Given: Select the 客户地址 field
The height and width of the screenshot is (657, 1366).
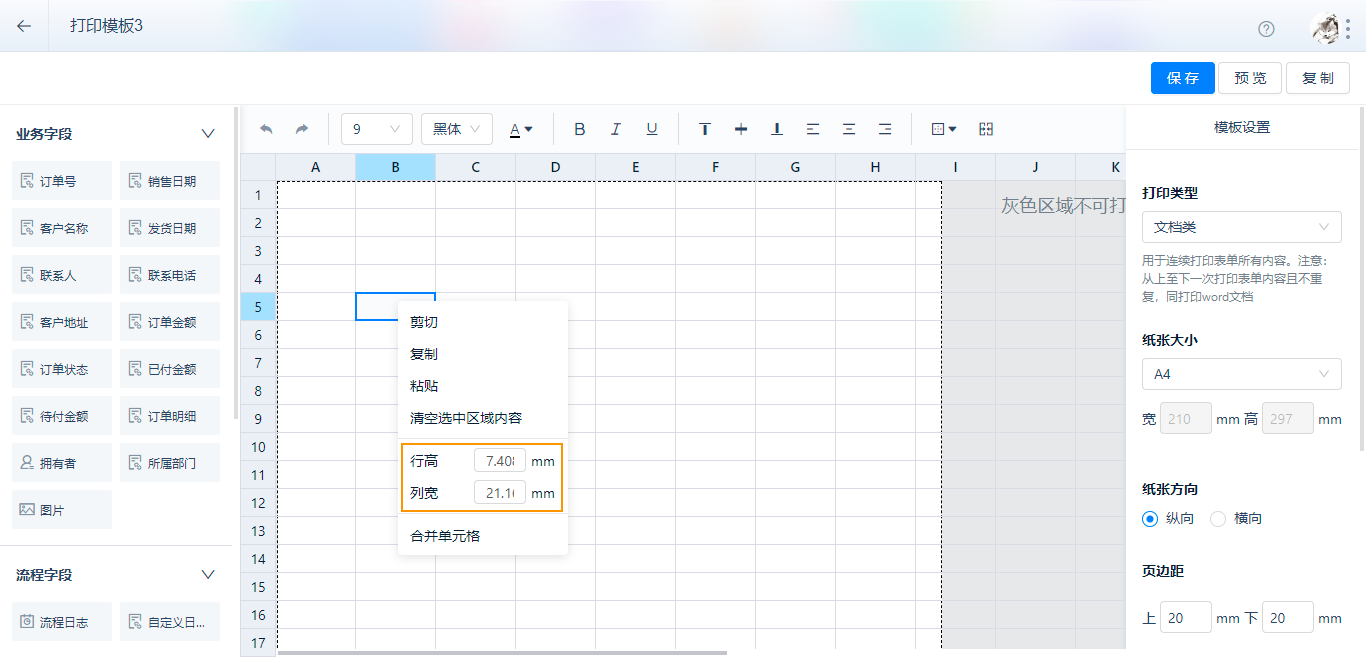Looking at the screenshot, I should [62, 322].
